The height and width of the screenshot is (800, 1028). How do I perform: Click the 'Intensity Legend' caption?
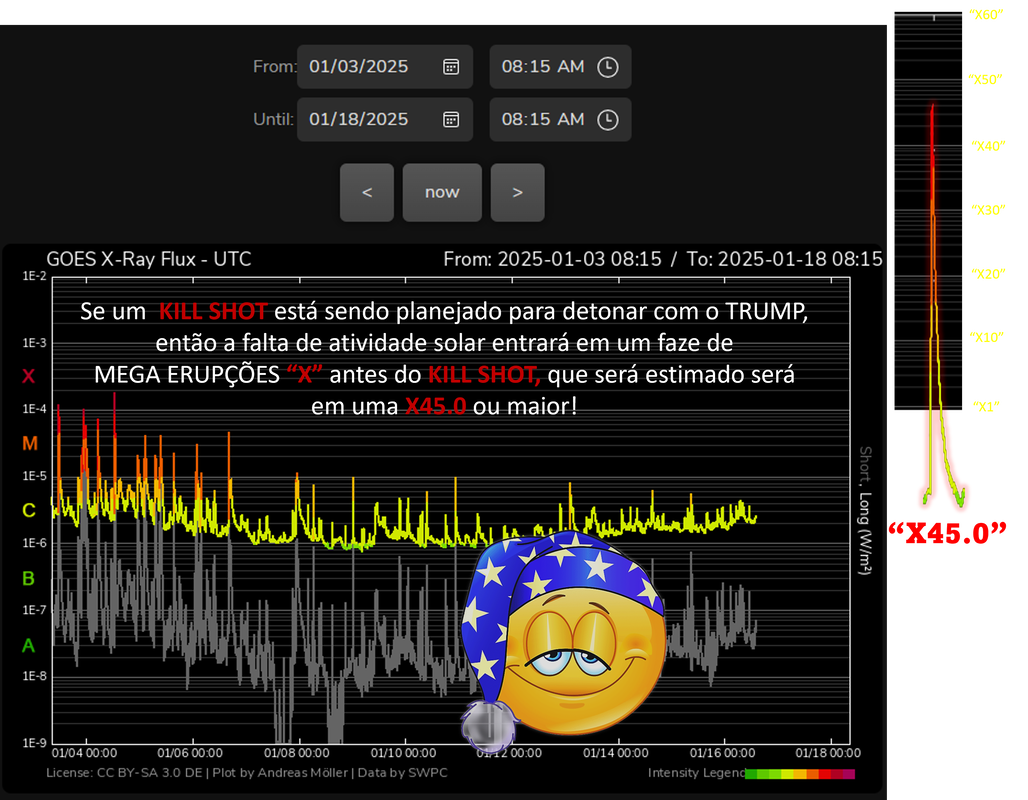click(x=696, y=773)
